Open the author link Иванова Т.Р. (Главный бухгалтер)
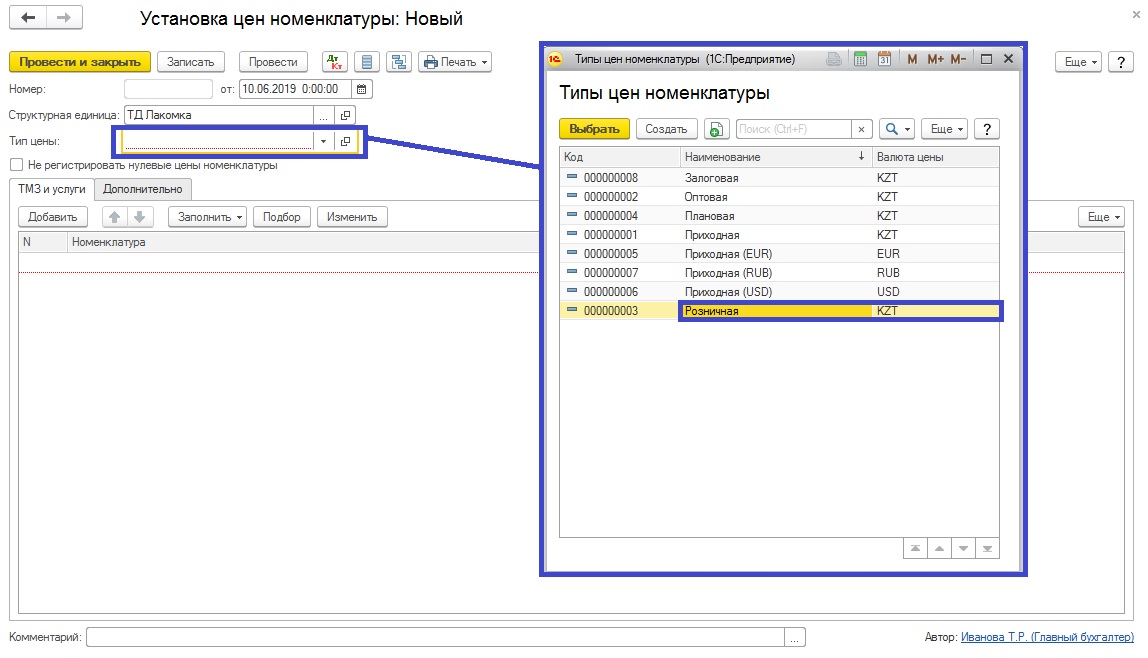This screenshot has height=658, width=1148. tap(1047, 638)
